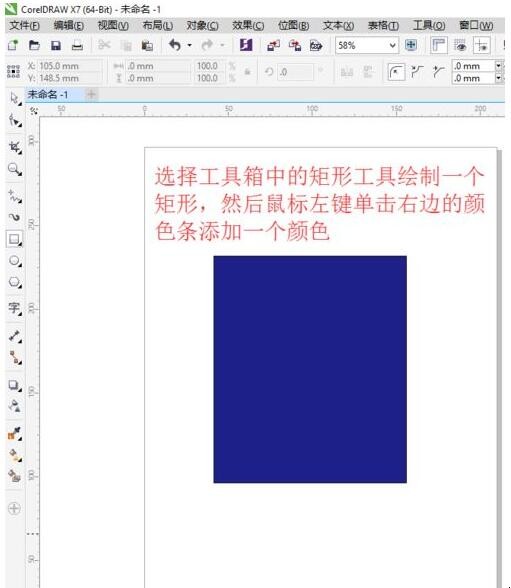
Task: Select the Color Eyedropper tool
Action: (x=14, y=433)
